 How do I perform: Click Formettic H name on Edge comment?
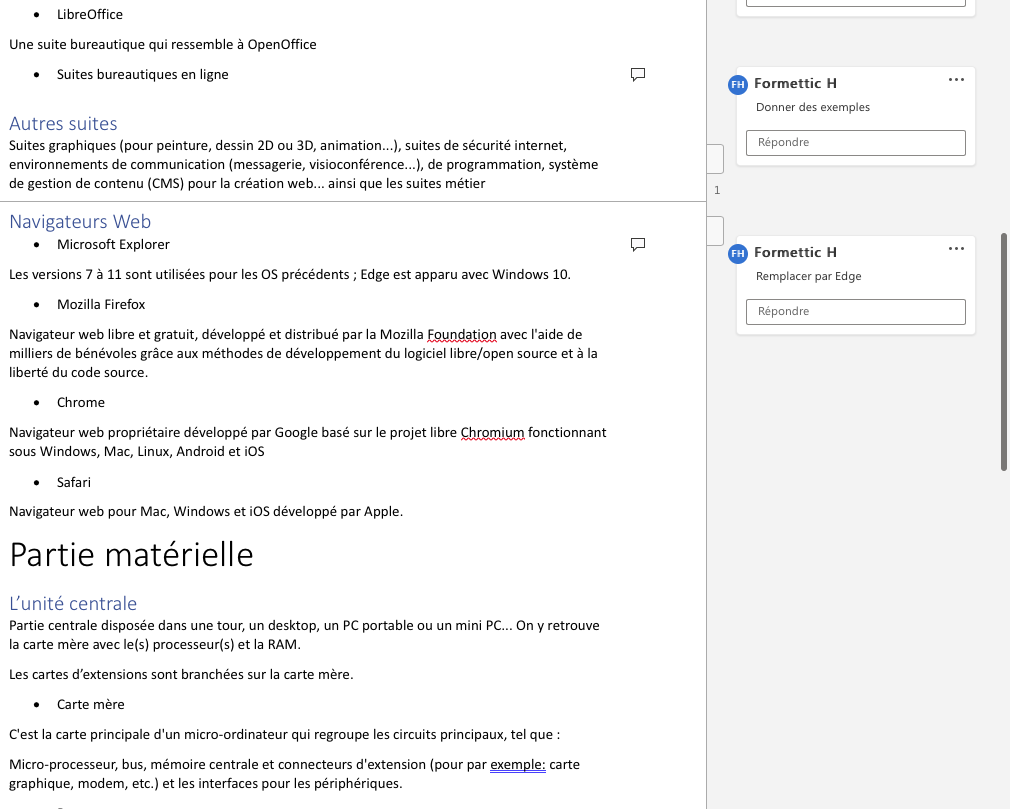tap(795, 252)
